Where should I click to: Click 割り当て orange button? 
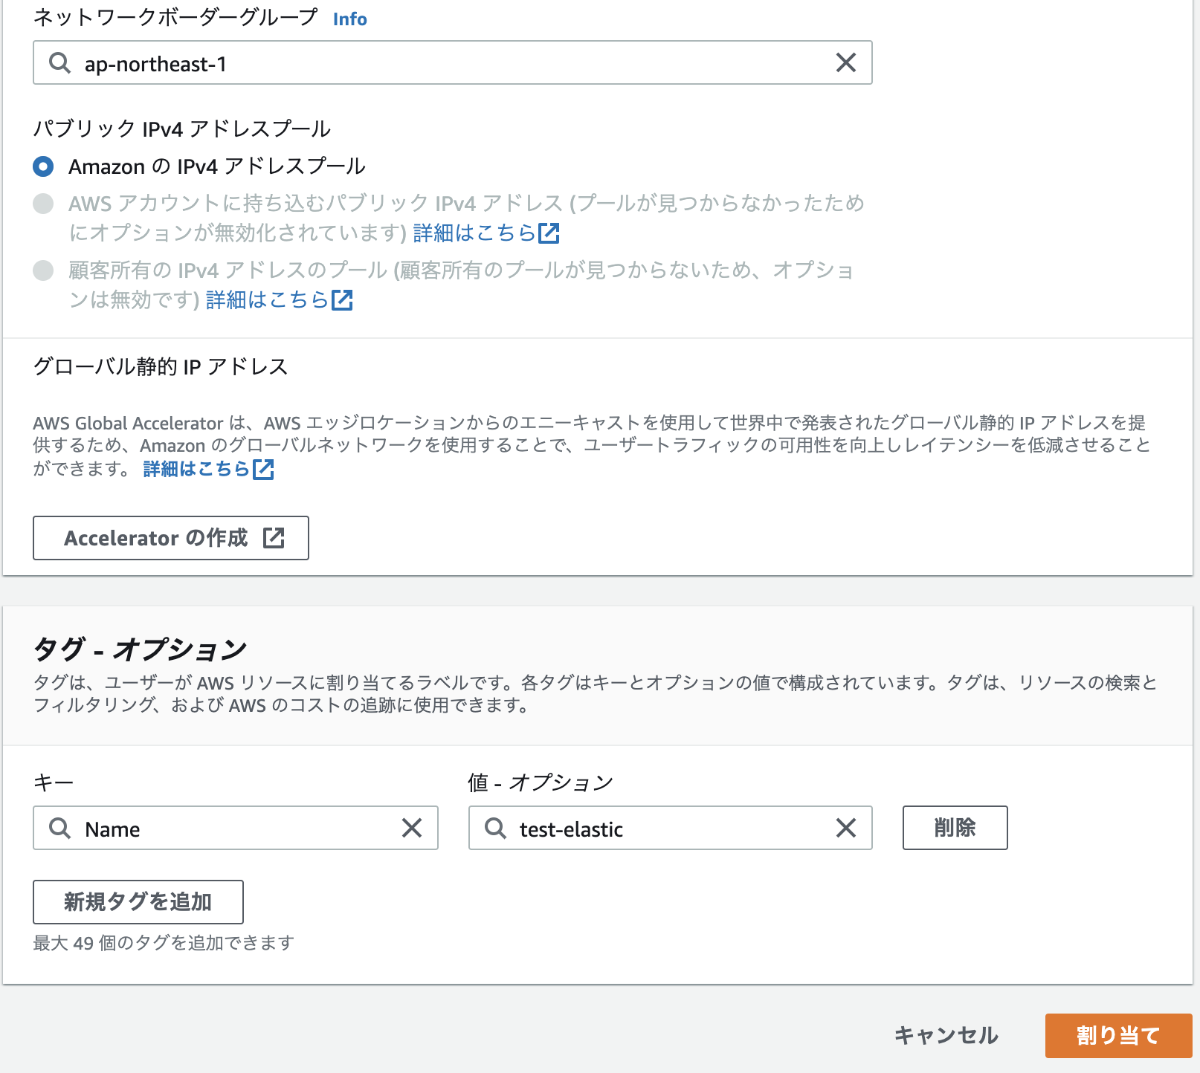coord(1118,1036)
